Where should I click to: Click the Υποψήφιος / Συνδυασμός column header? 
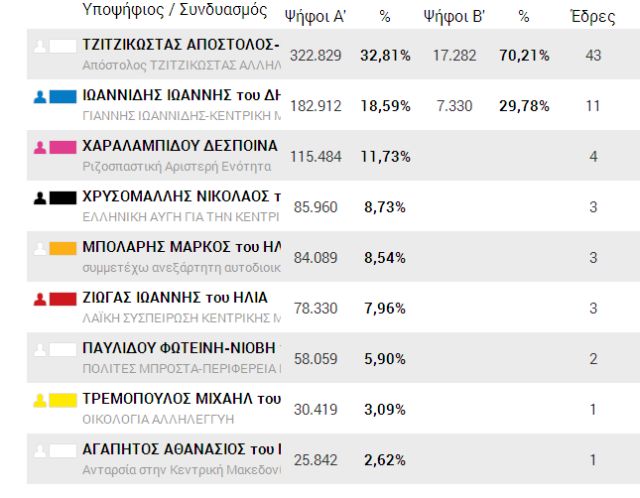[175, 12]
